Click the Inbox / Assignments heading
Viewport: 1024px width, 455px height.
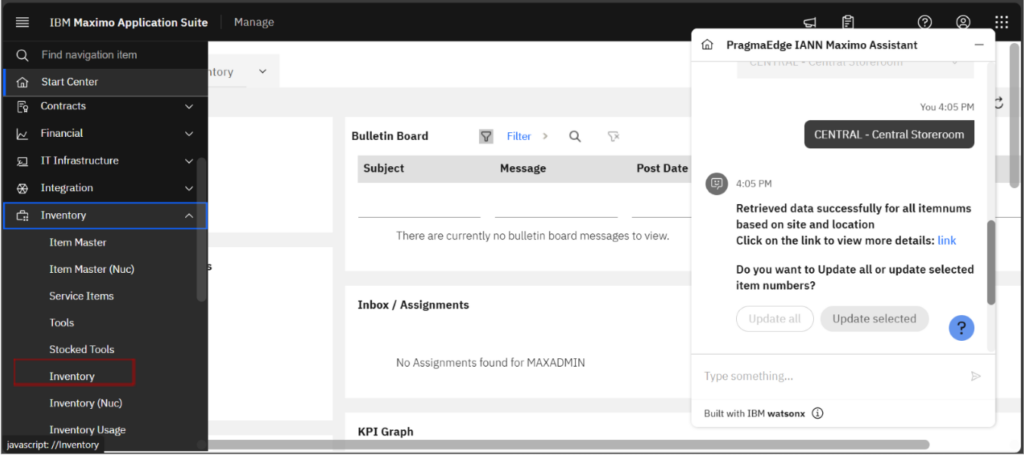coord(413,305)
